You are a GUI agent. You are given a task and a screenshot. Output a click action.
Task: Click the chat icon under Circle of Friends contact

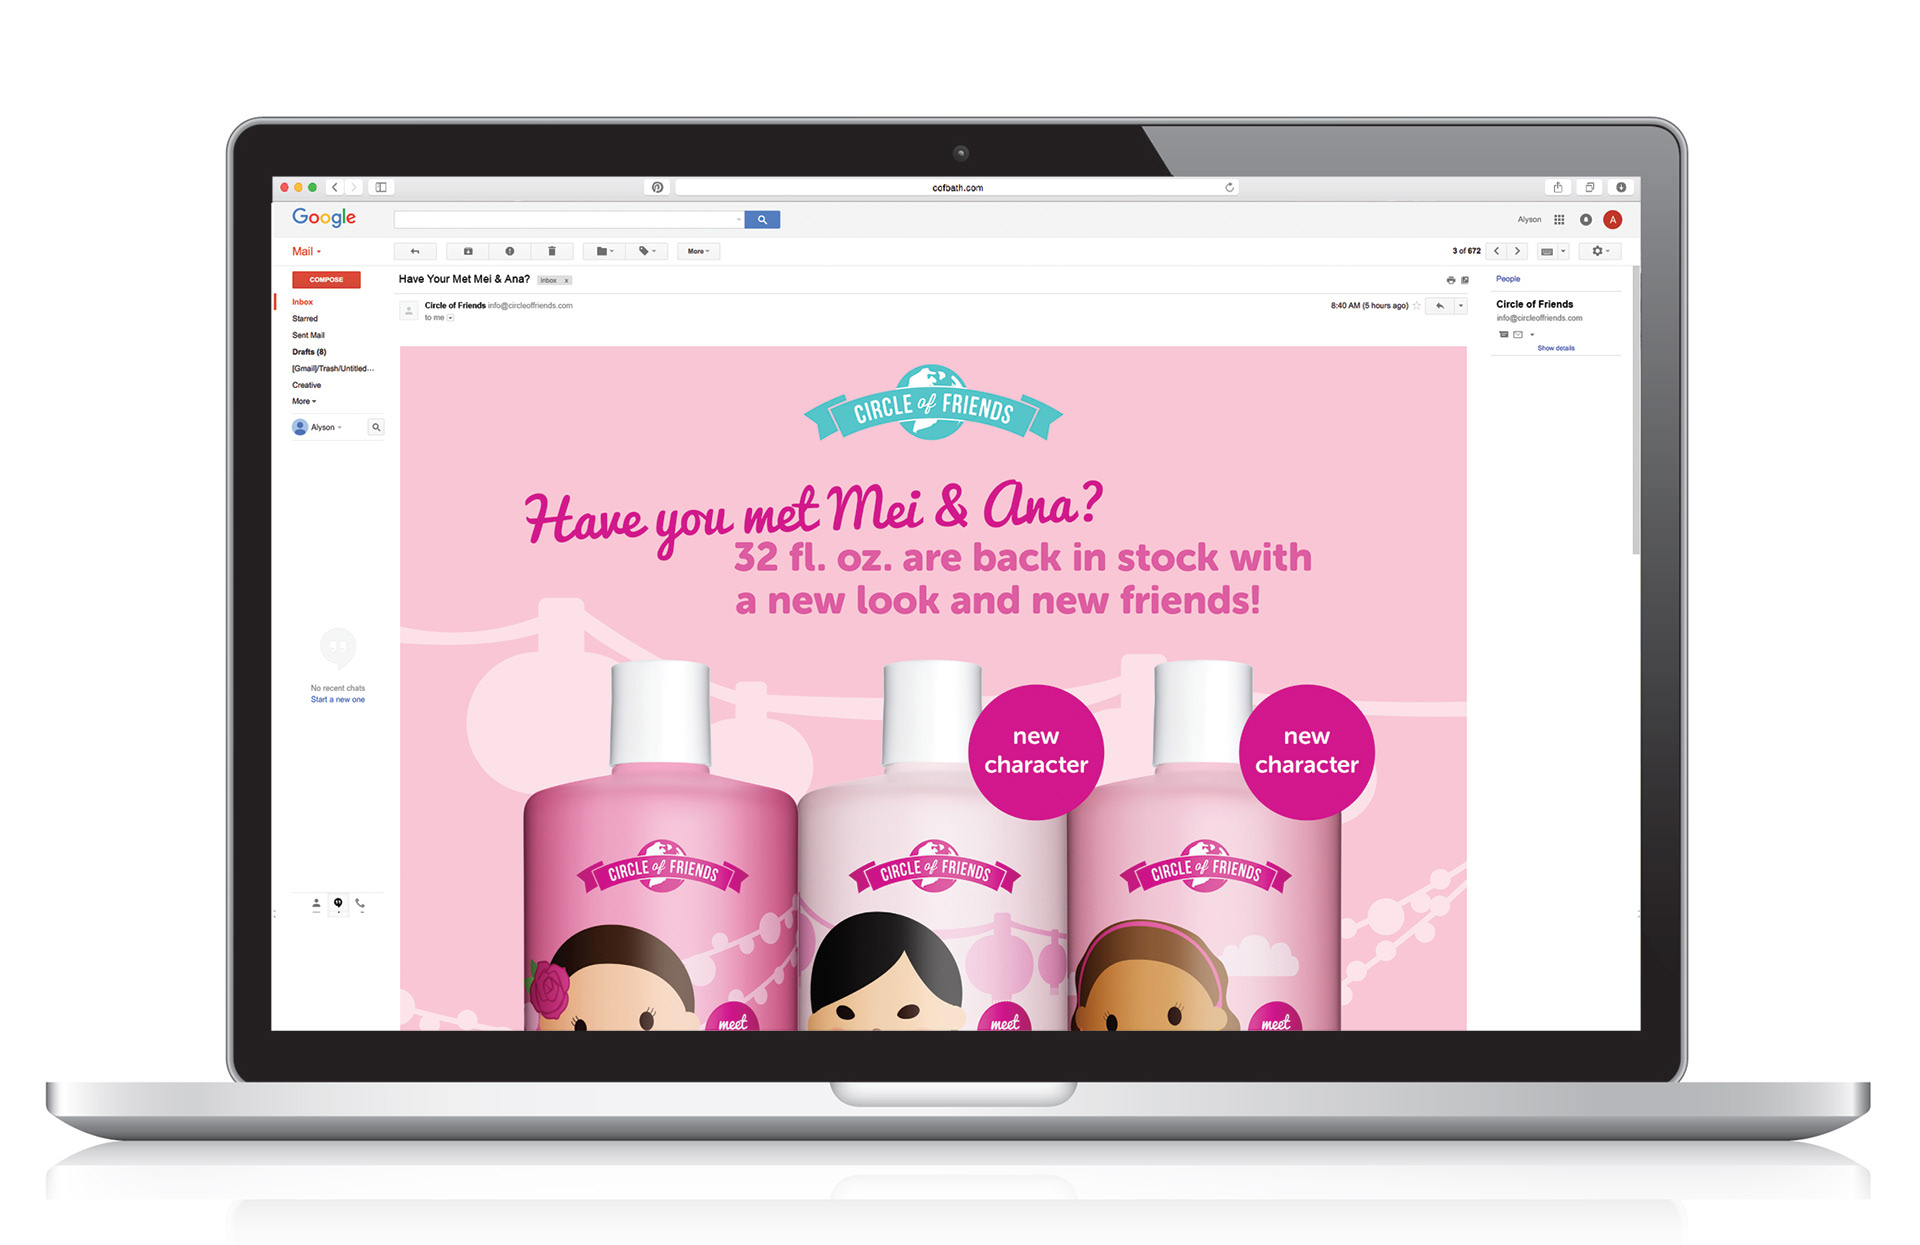click(1503, 335)
